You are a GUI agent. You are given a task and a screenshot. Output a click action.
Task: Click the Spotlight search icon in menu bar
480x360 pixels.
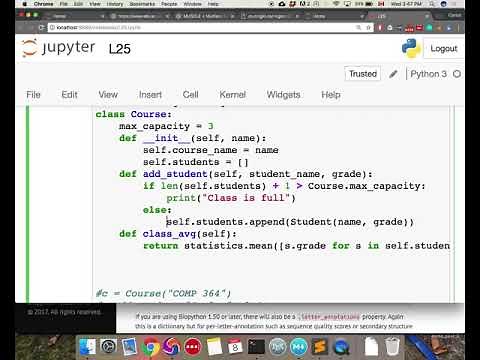coord(432,4)
